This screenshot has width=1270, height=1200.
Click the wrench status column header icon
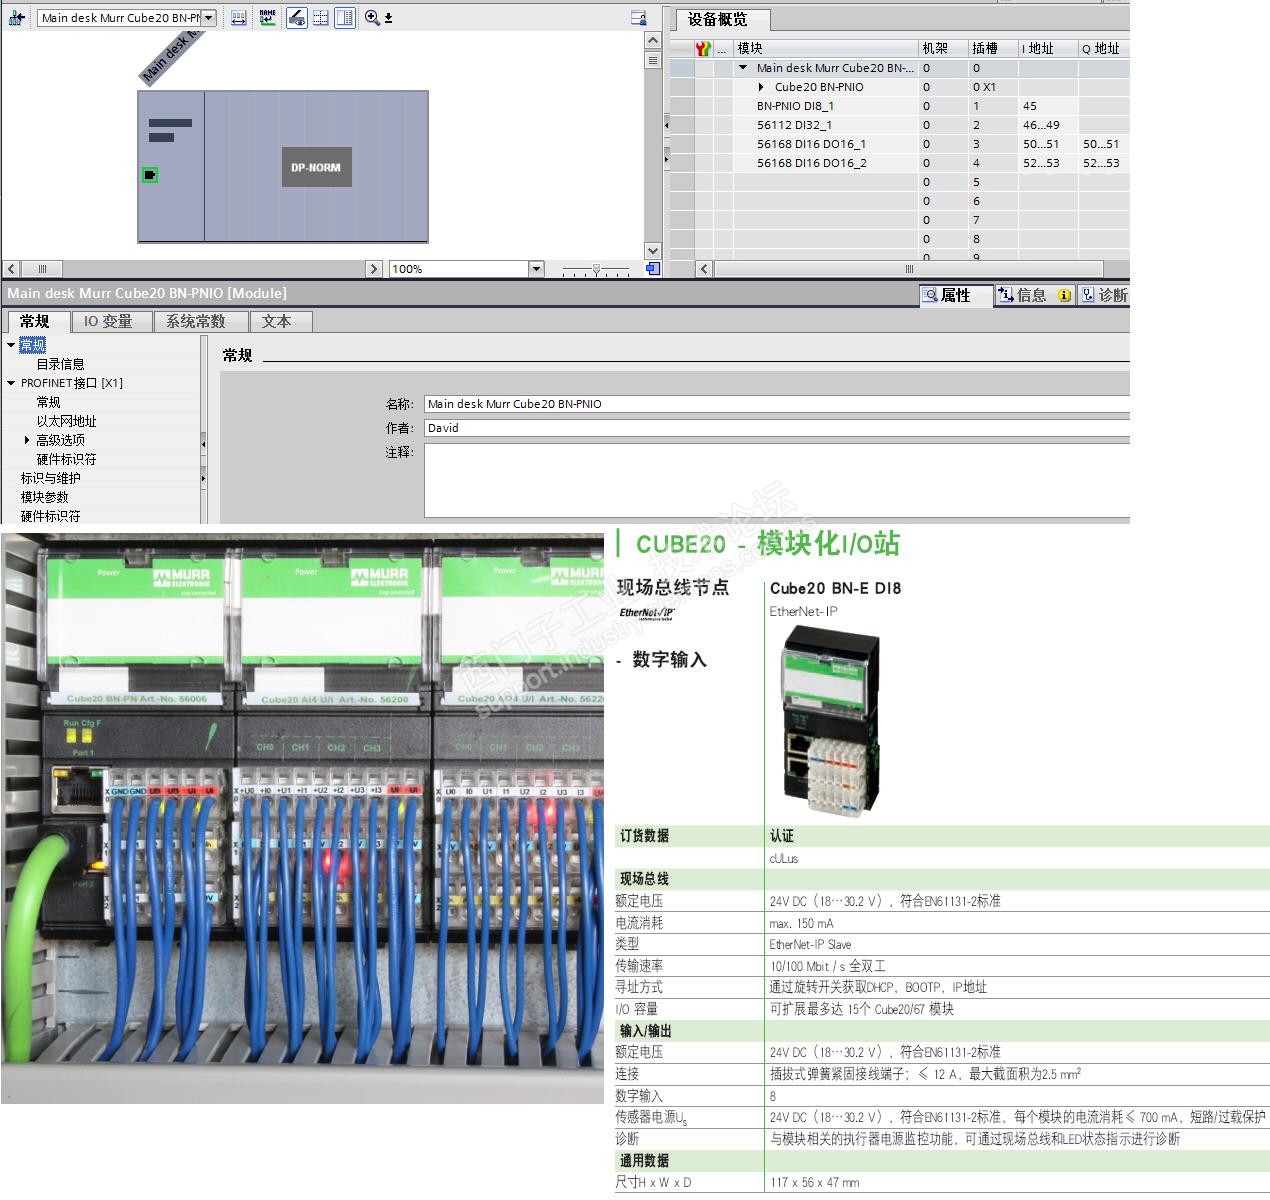coord(704,48)
